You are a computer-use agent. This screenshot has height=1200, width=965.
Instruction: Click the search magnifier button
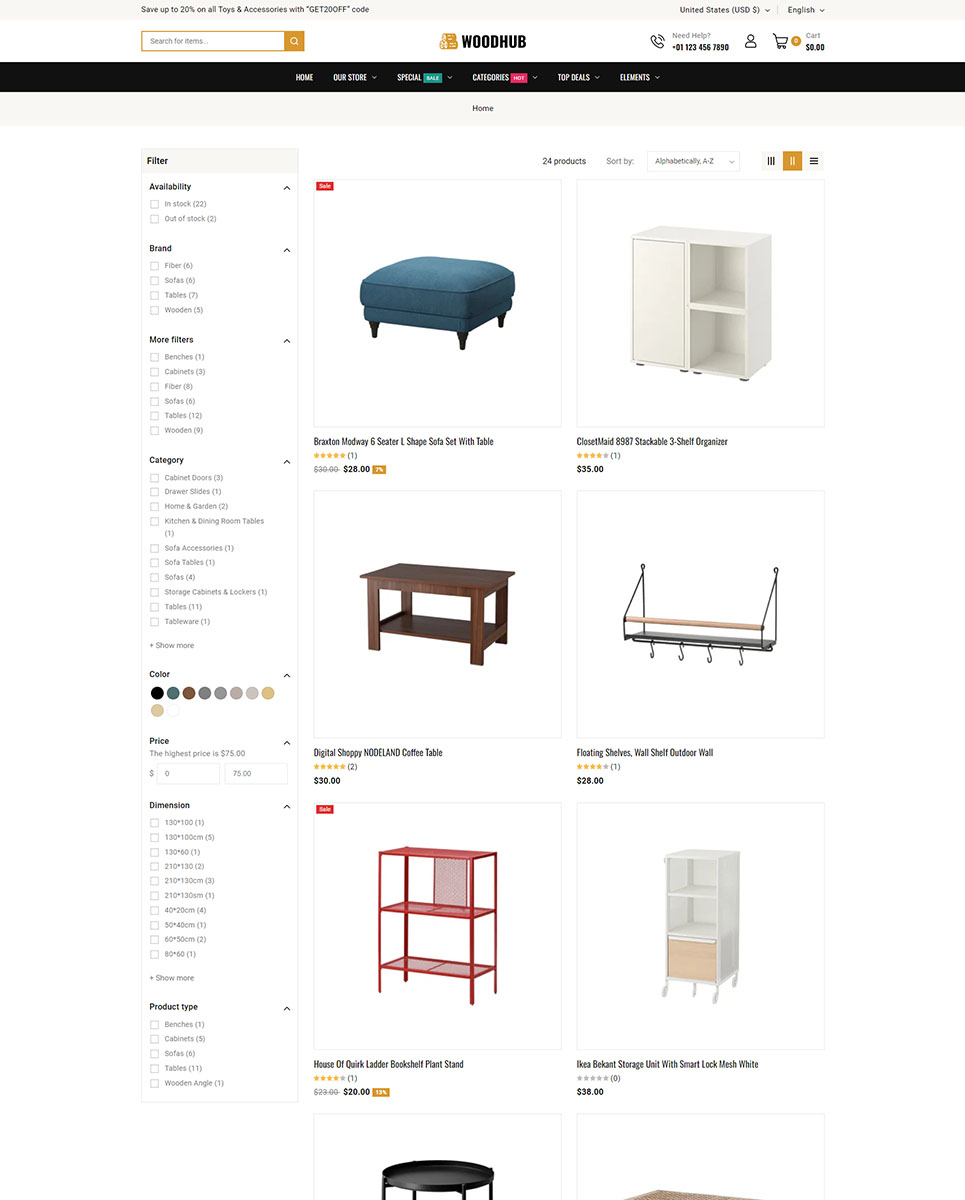coord(294,41)
